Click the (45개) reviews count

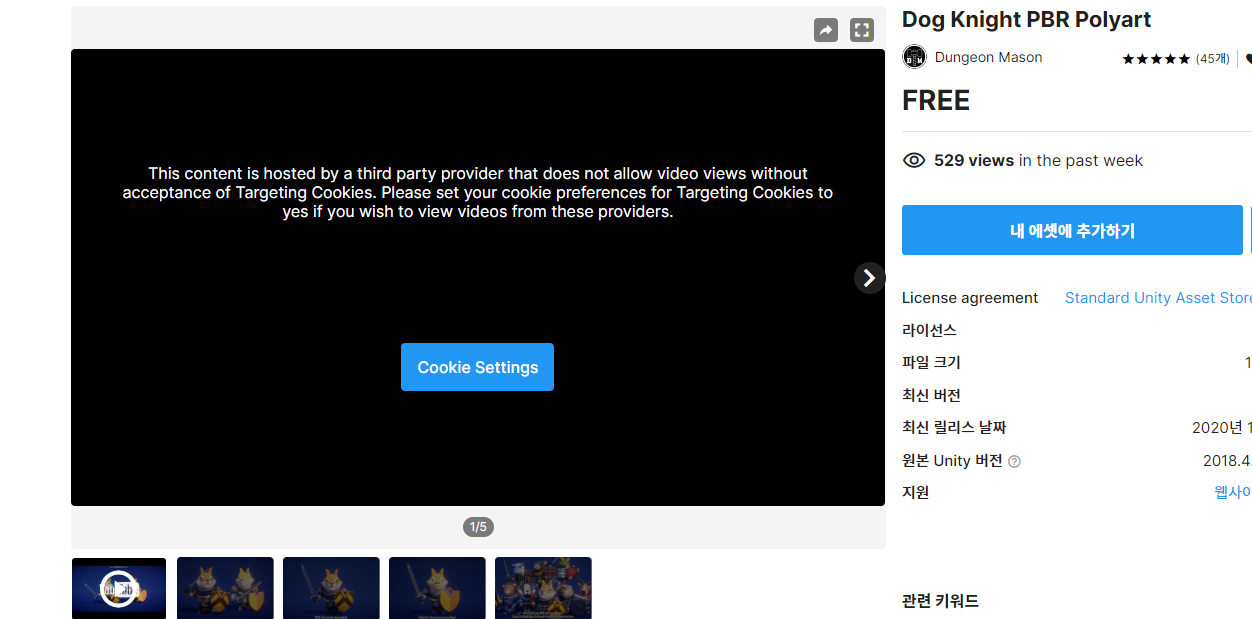click(1213, 59)
